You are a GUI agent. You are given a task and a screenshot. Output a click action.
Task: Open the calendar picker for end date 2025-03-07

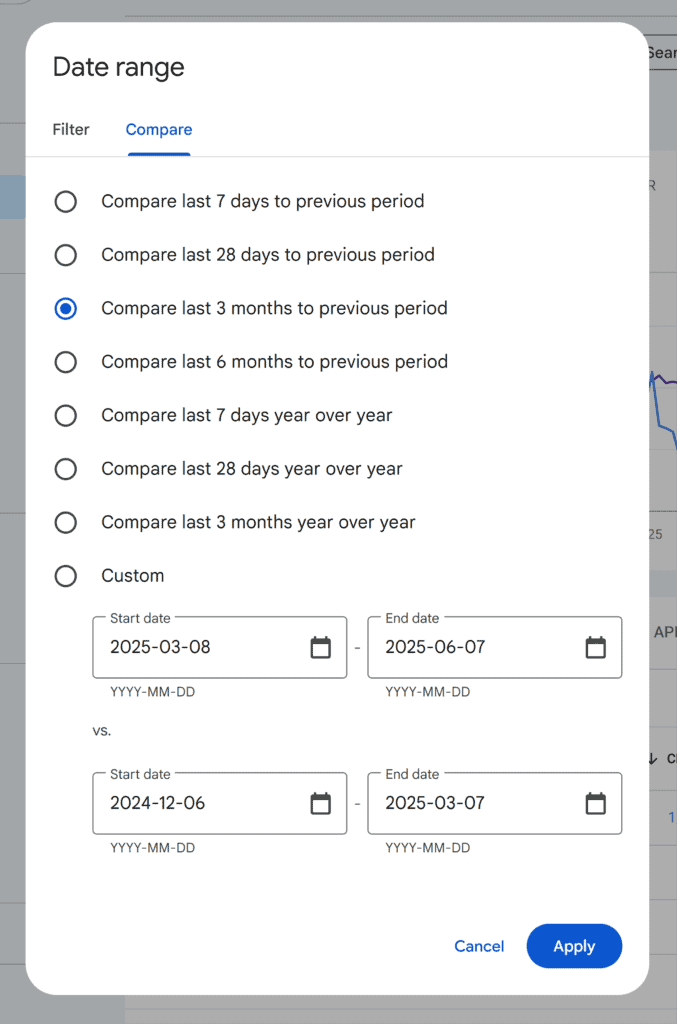click(x=596, y=804)
